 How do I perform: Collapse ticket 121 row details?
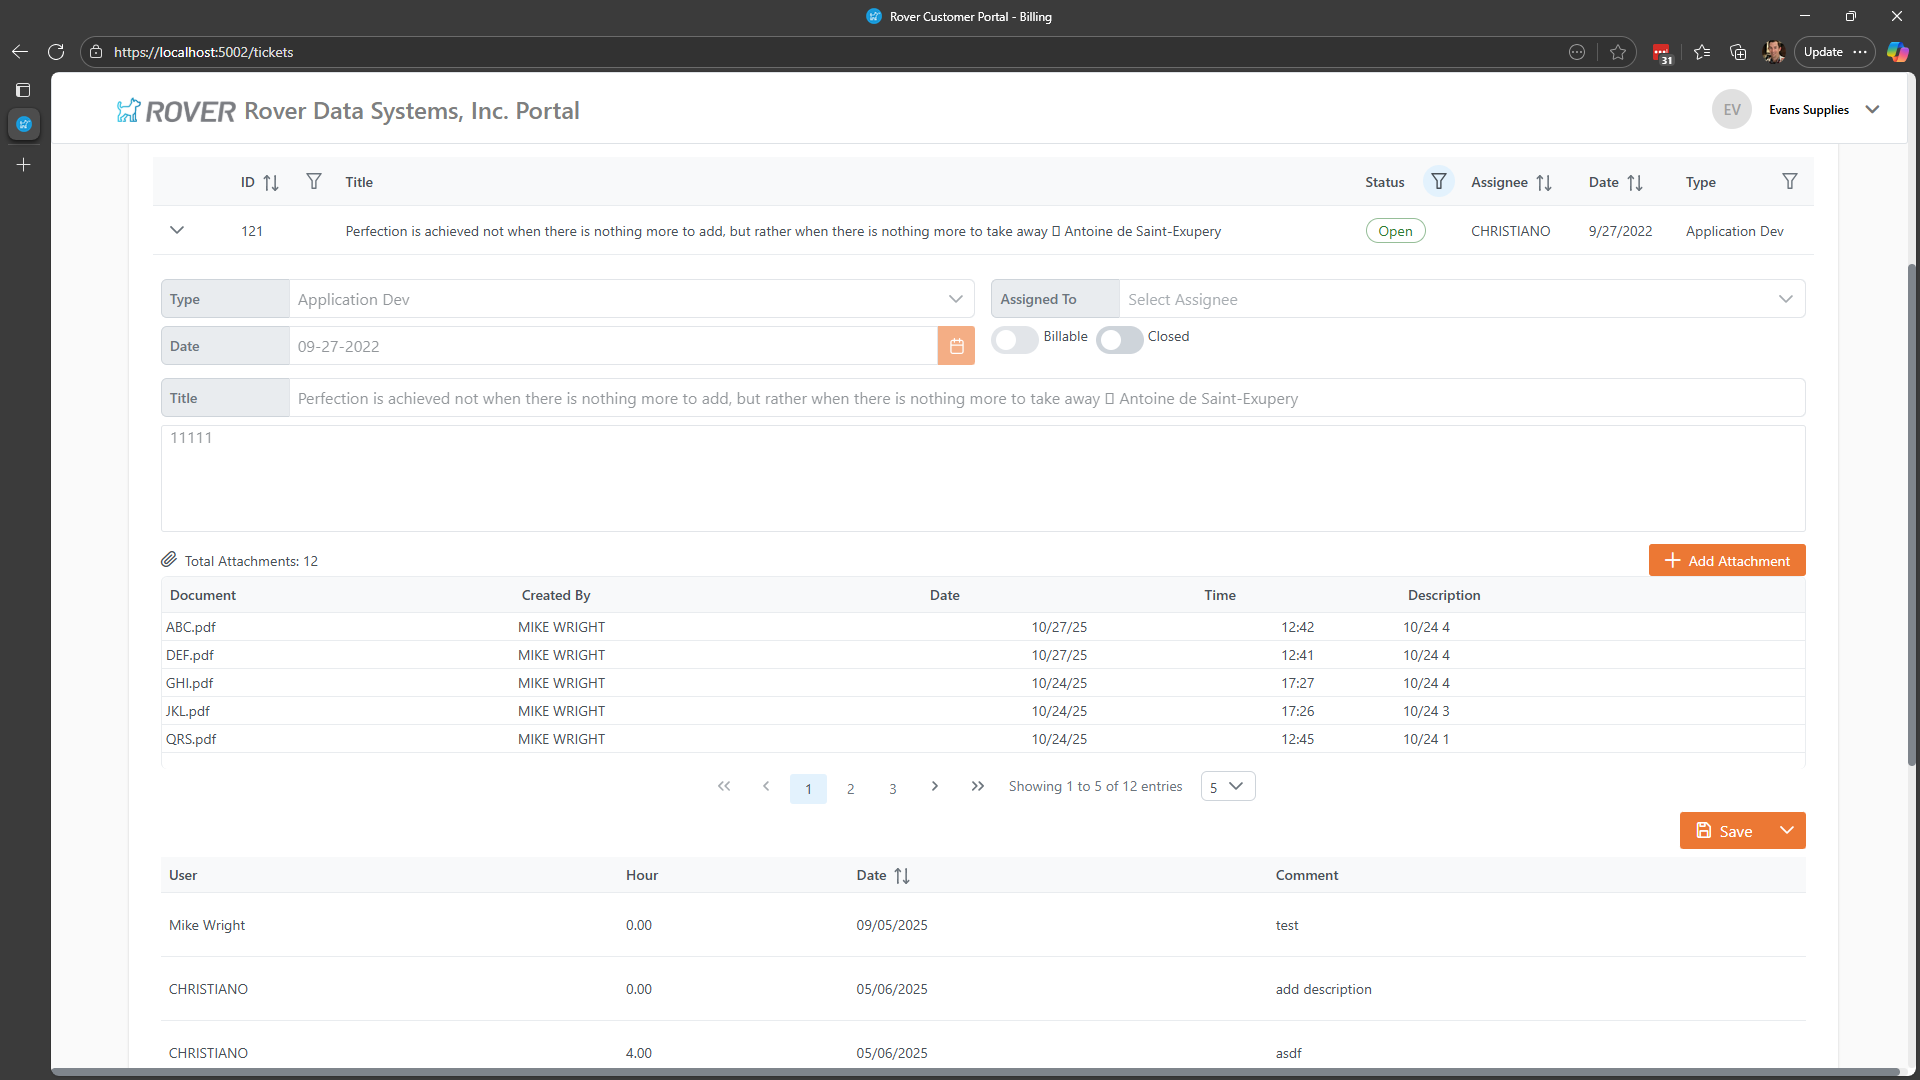(177, 231)
